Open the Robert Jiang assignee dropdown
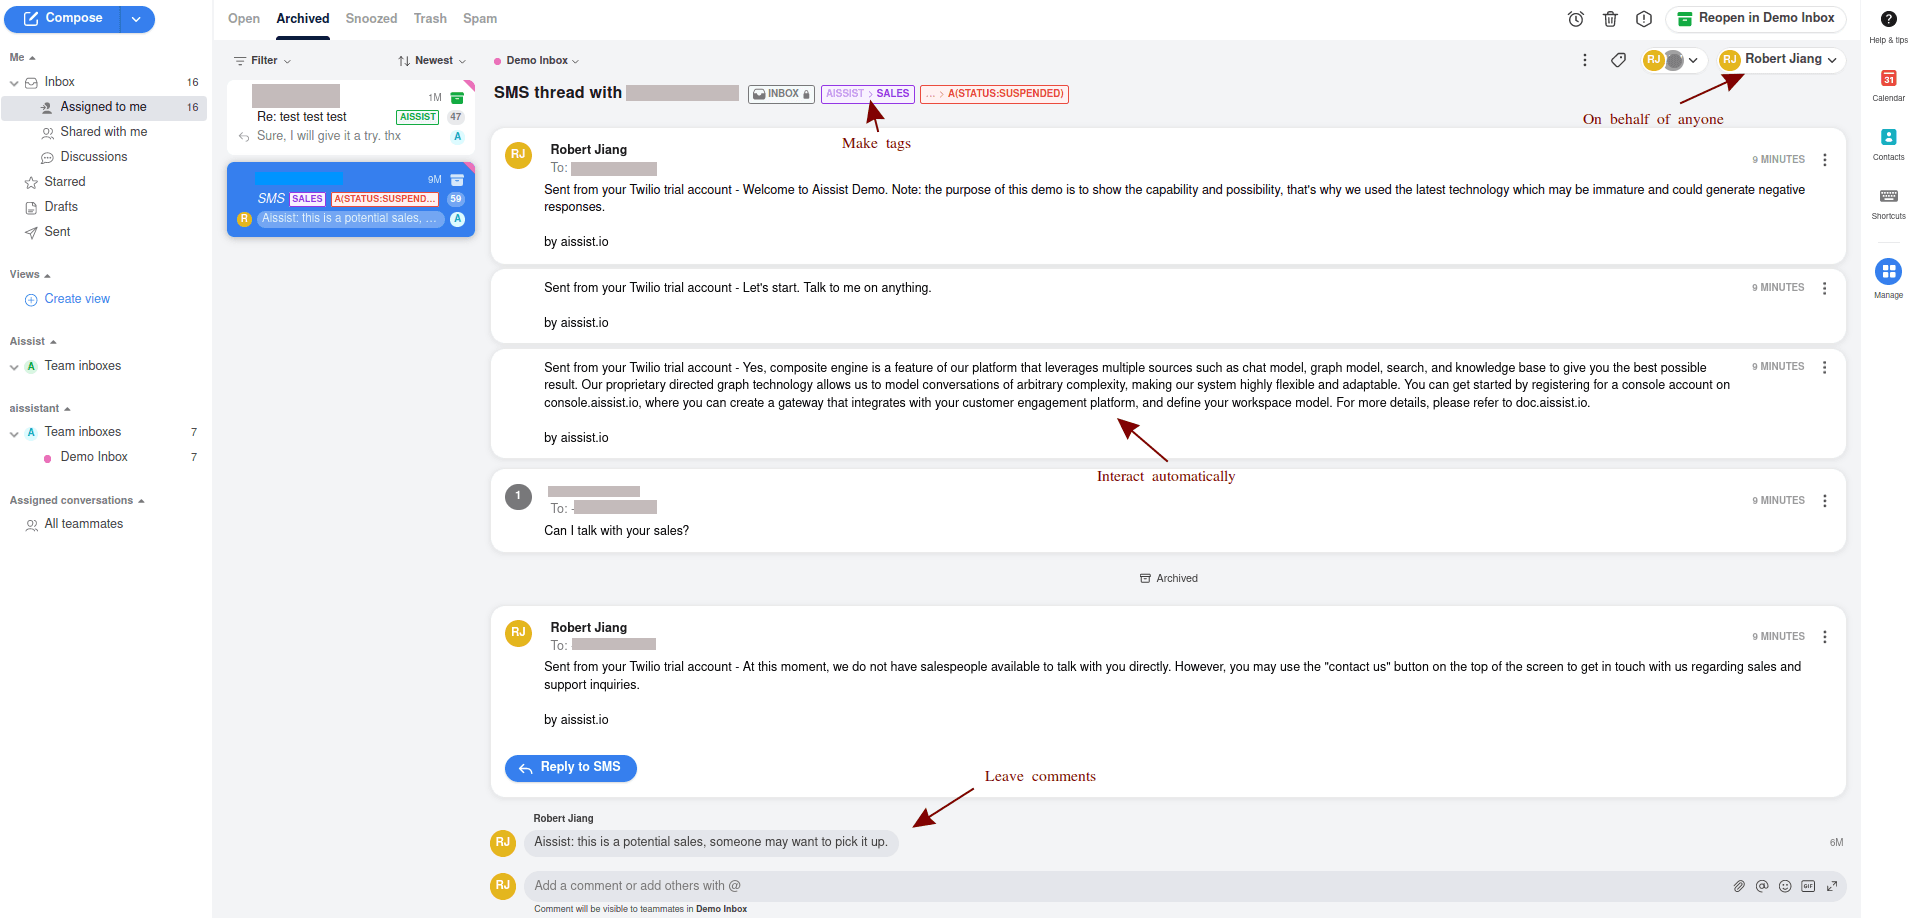1917x918 pixels. (x=1779, y=60)
